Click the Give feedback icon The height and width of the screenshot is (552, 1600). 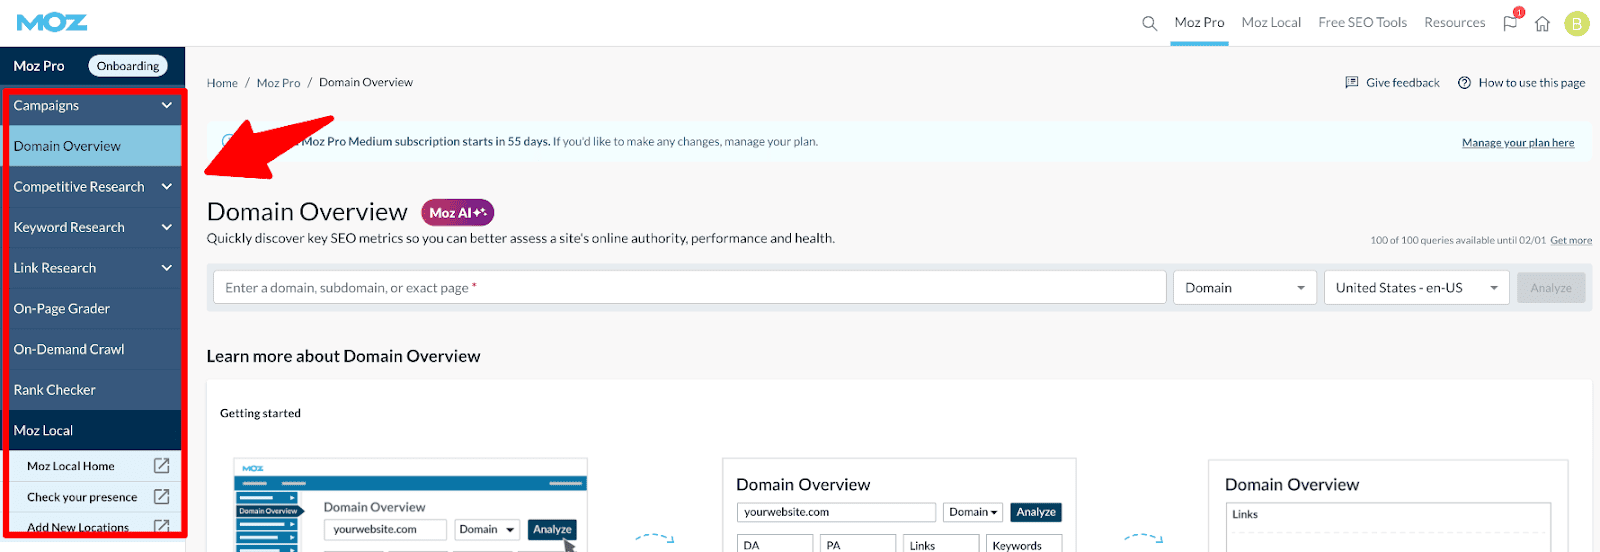[1352, 83]
